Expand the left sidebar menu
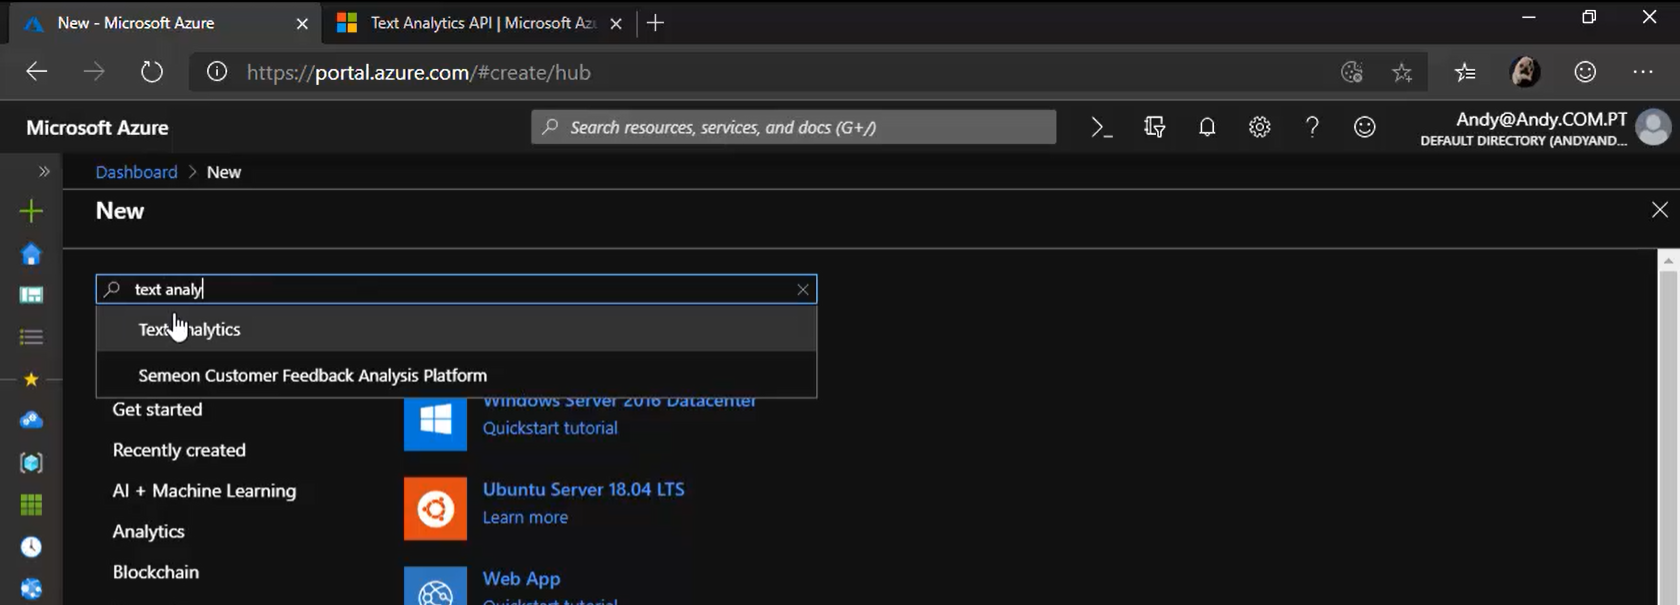Screen dimensions: 1680x605 (44, 171)
